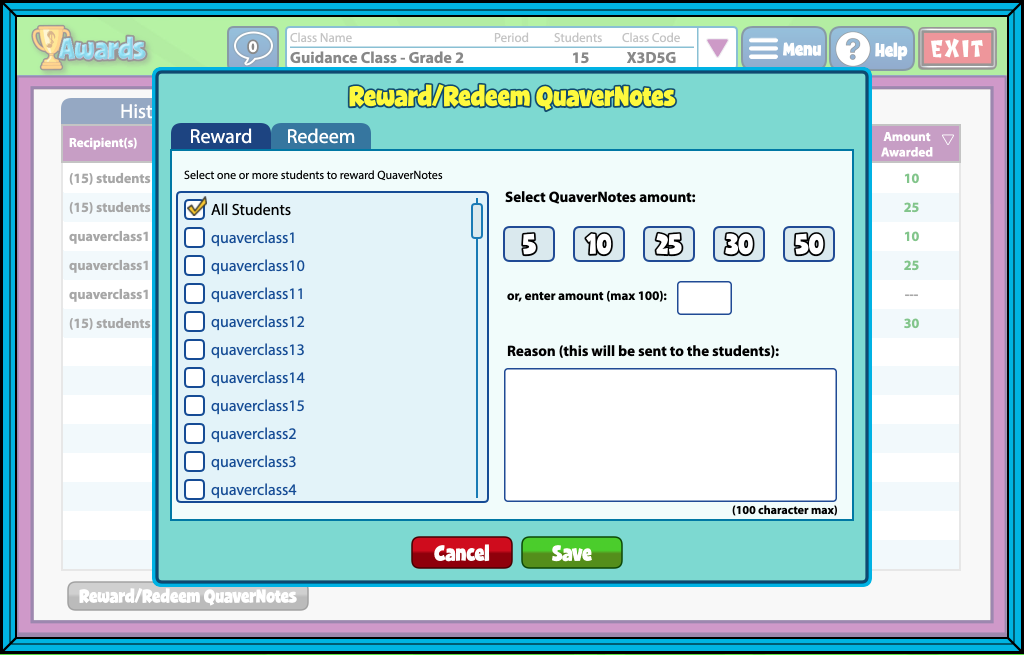Switch to the Redeem tab
Image resolution: width=1024 pixels, height=655 pixels.
(321, 136)
